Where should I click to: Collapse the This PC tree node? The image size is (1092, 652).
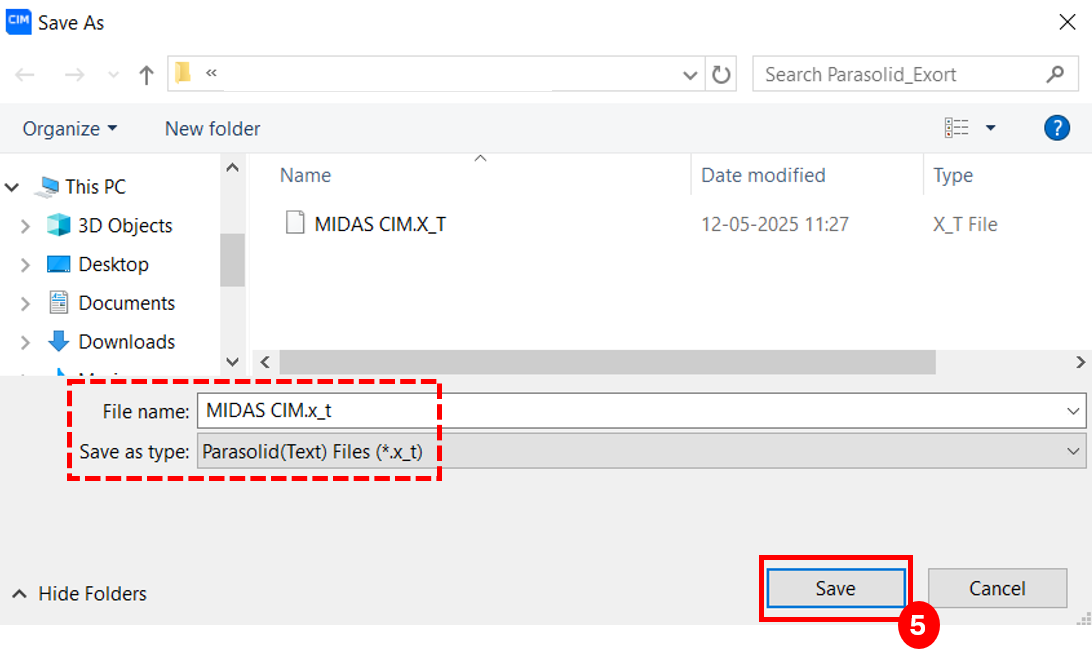tap(12, 187)
